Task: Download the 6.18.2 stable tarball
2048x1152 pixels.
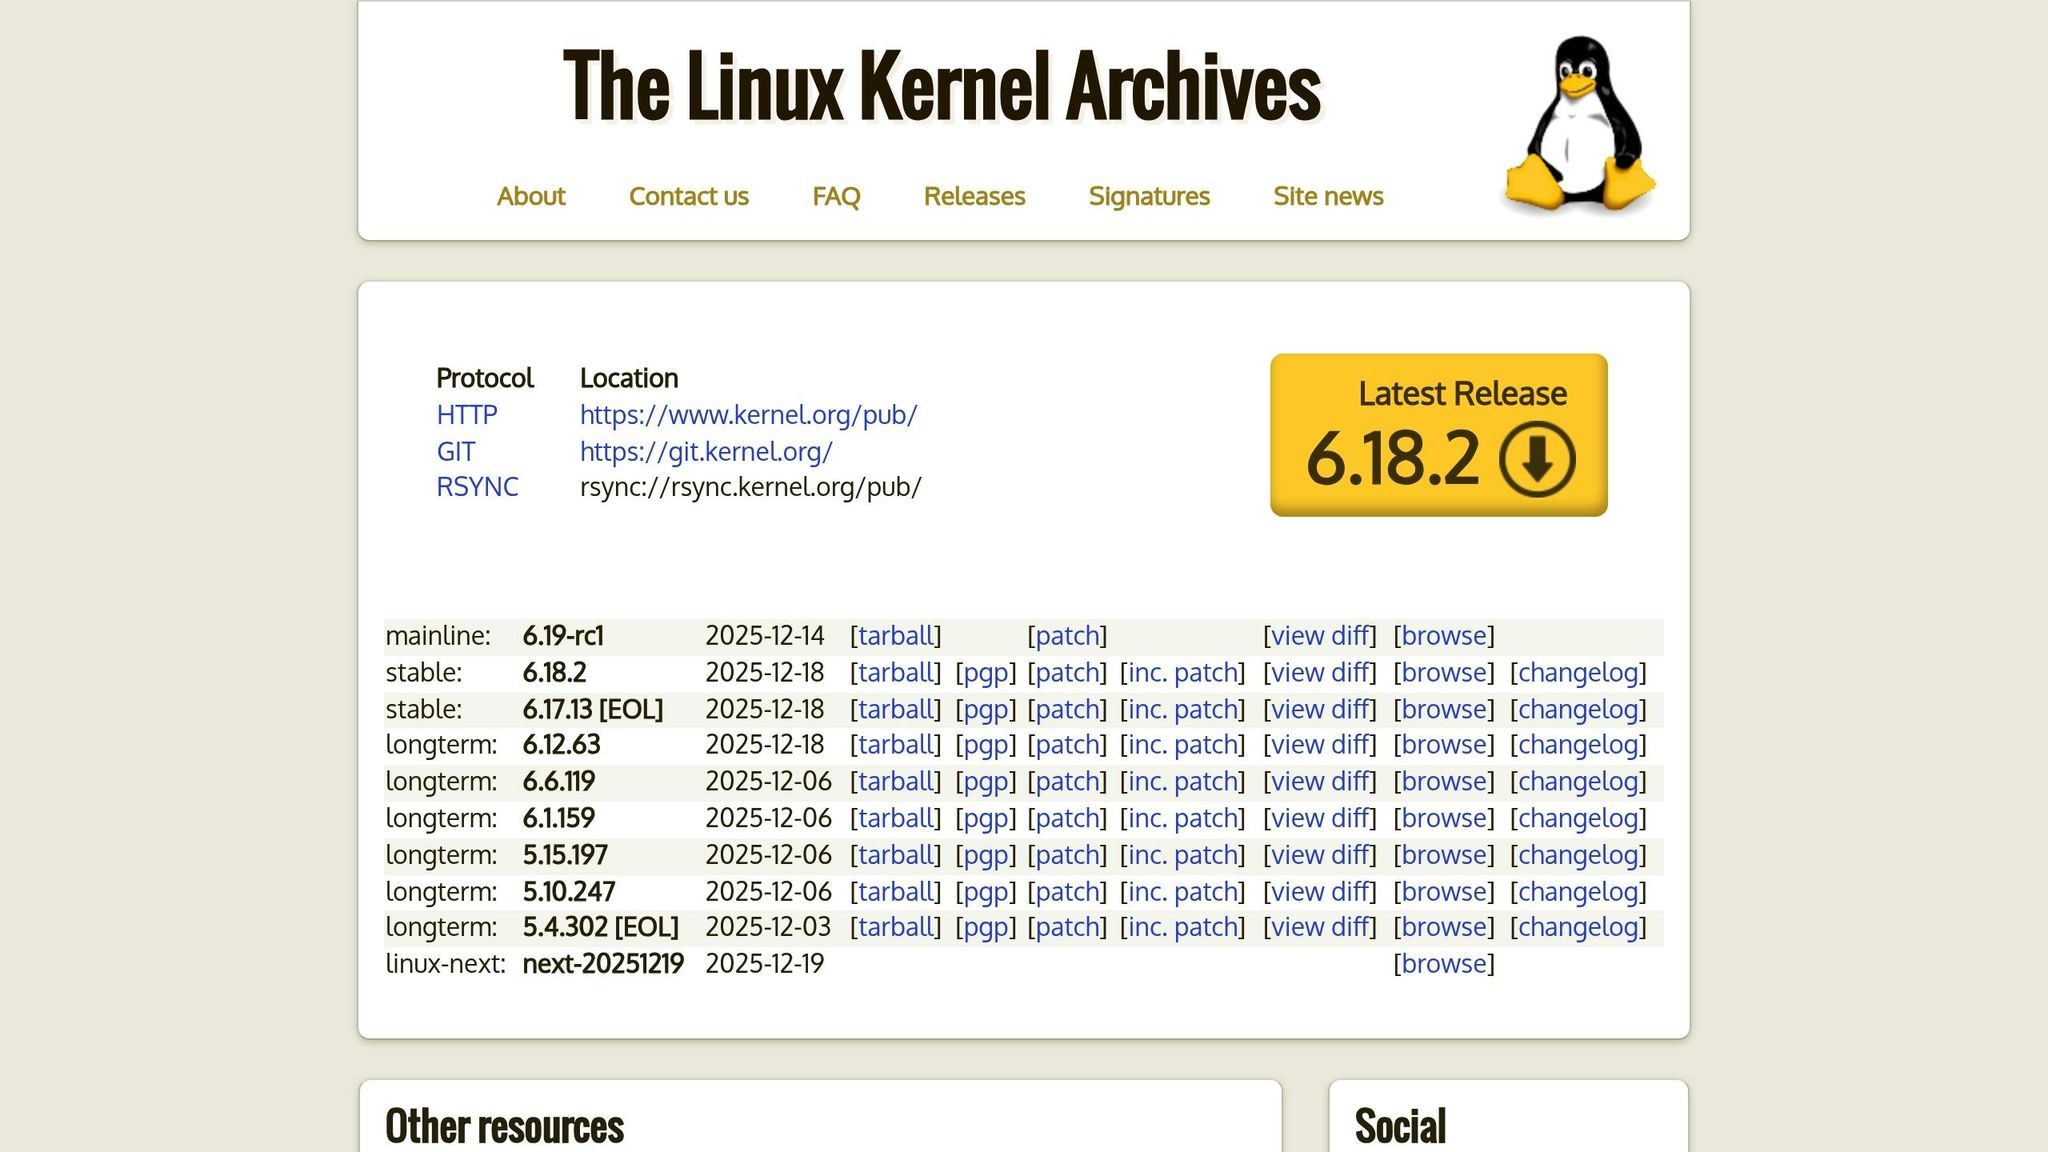Action: click(895, 671)
